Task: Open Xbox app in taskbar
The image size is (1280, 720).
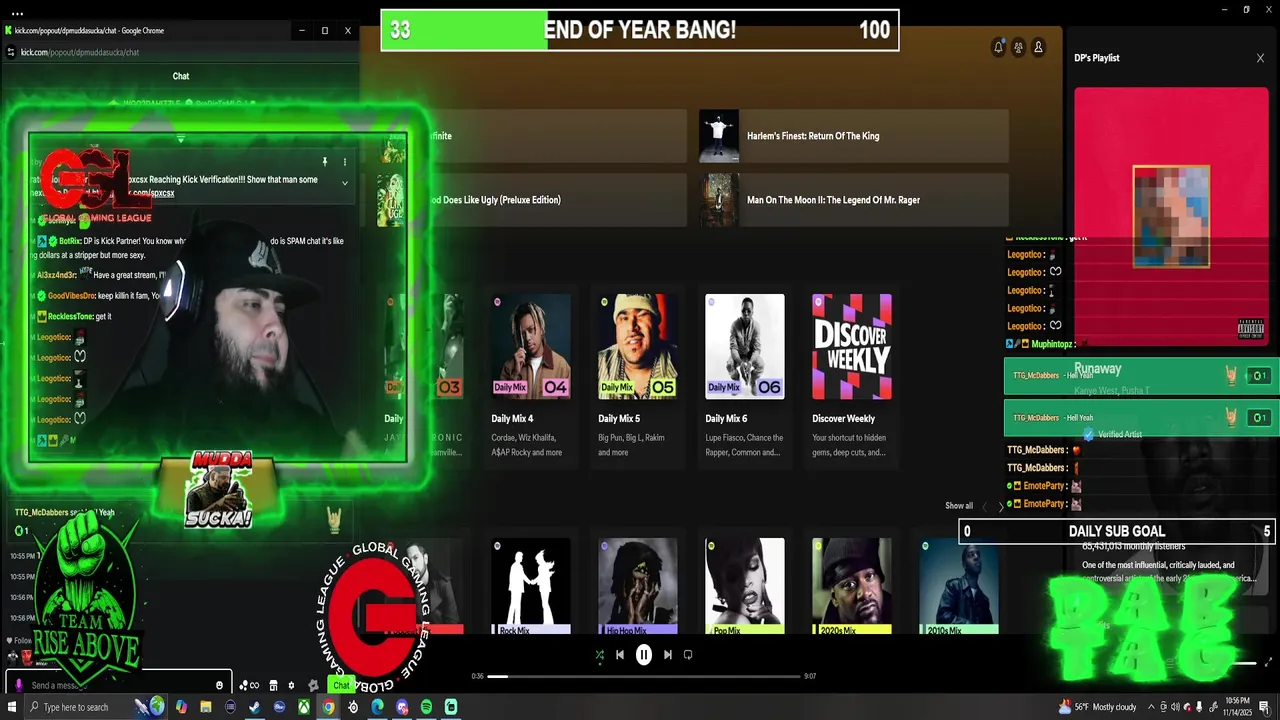Action: click(304, 707)
